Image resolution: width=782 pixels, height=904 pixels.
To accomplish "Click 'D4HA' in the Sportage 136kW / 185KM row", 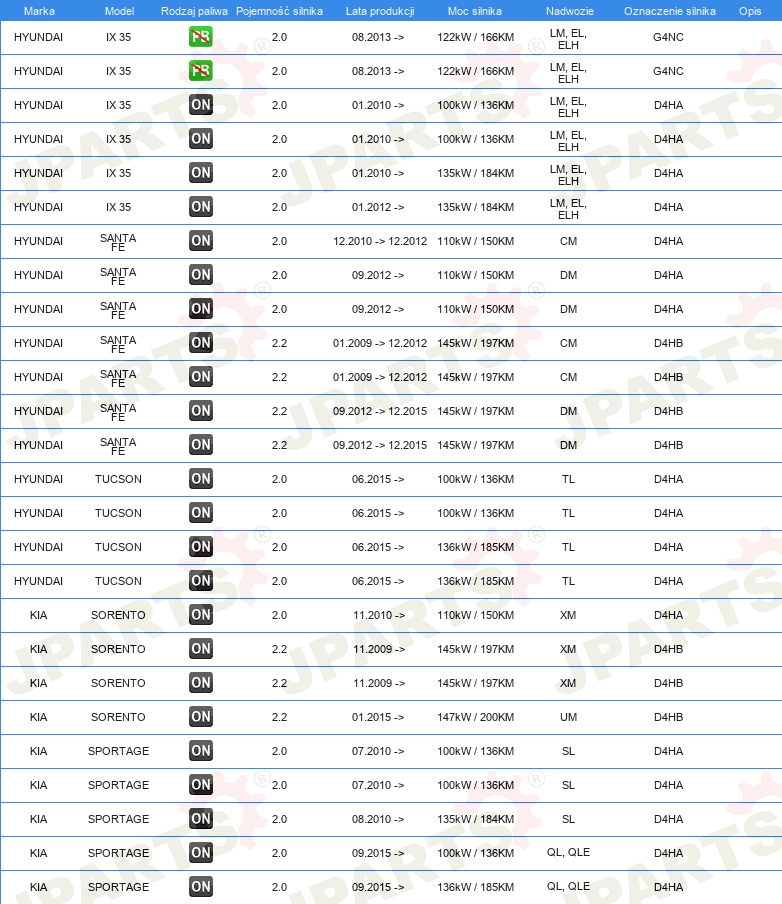I will pyautogui.click(x=668, y=887).
